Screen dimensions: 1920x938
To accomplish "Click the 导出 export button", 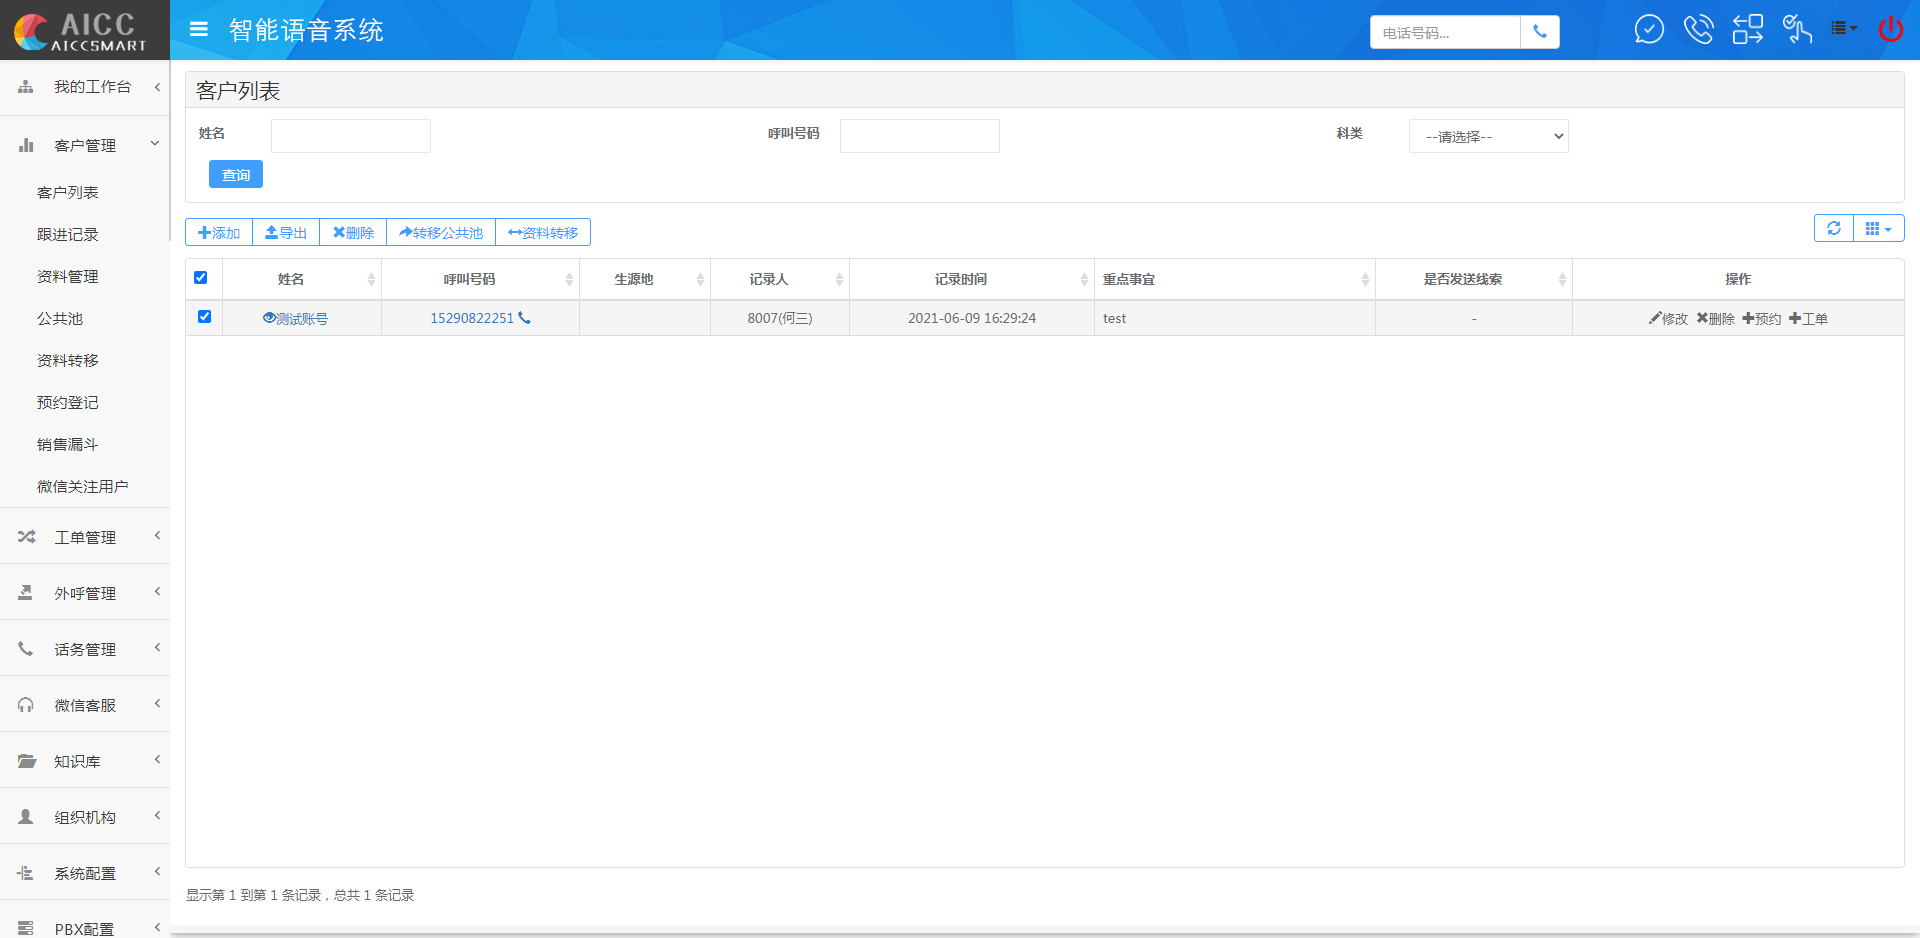I will coord(286,233).
